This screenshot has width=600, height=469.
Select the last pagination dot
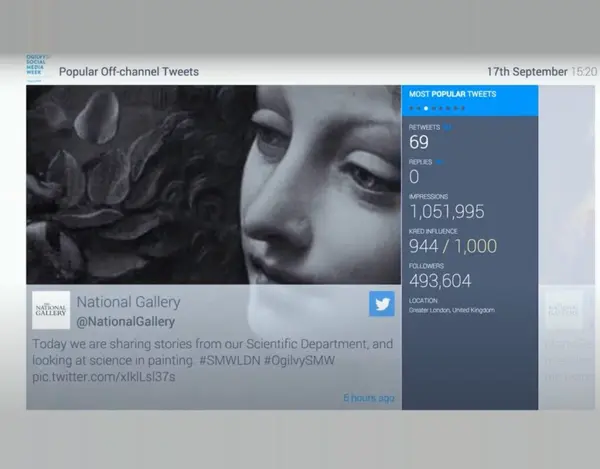tap(462, 107)
